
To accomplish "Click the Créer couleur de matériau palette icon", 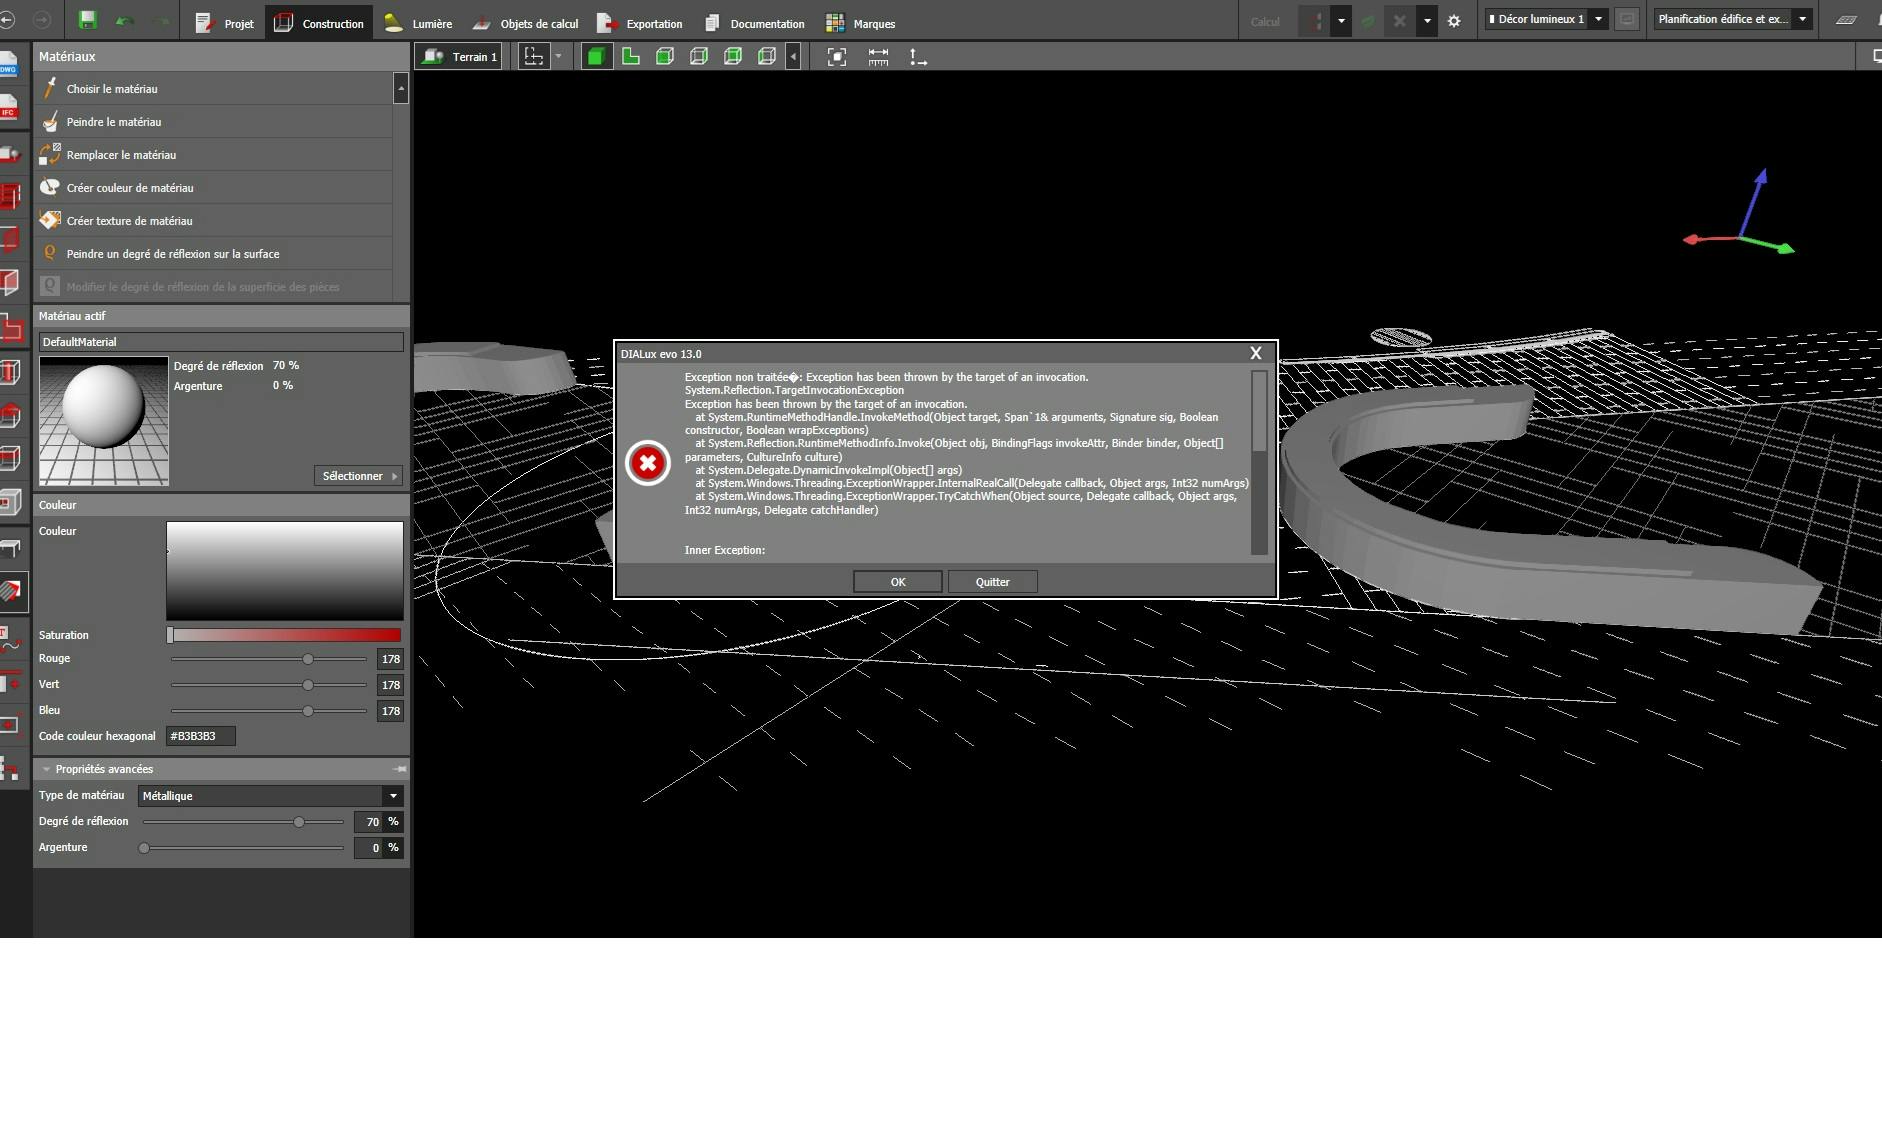I will coord(50,187).
